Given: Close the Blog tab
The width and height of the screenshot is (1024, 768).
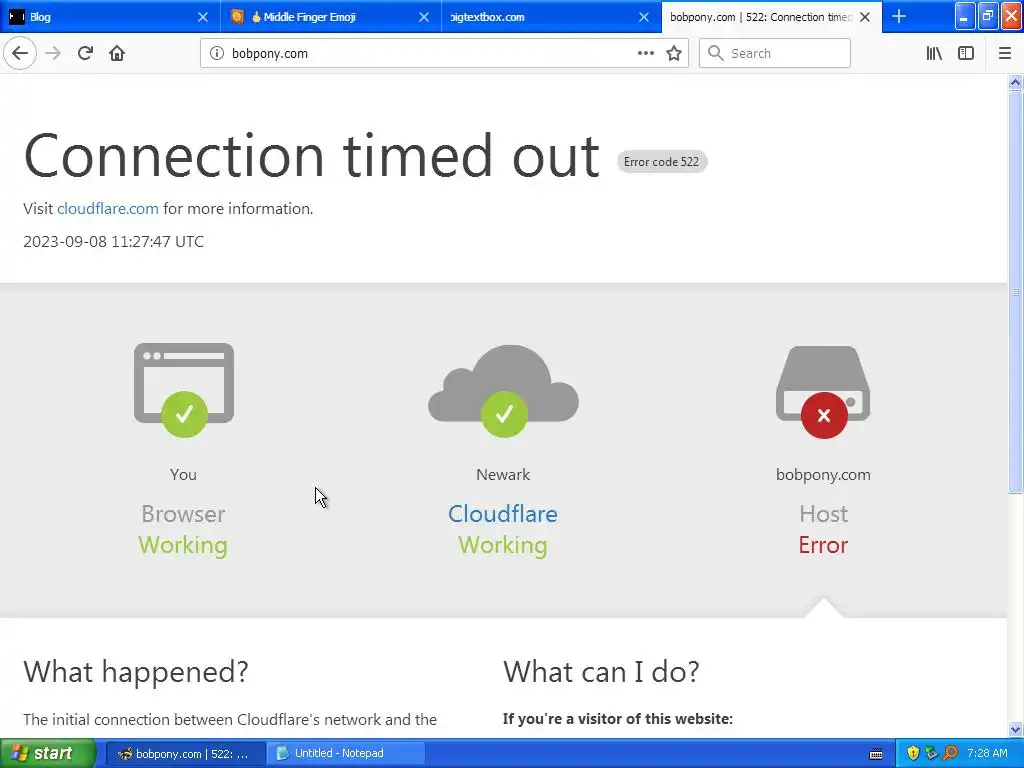Looking at the screenshot, I should (x=203, y=17).
